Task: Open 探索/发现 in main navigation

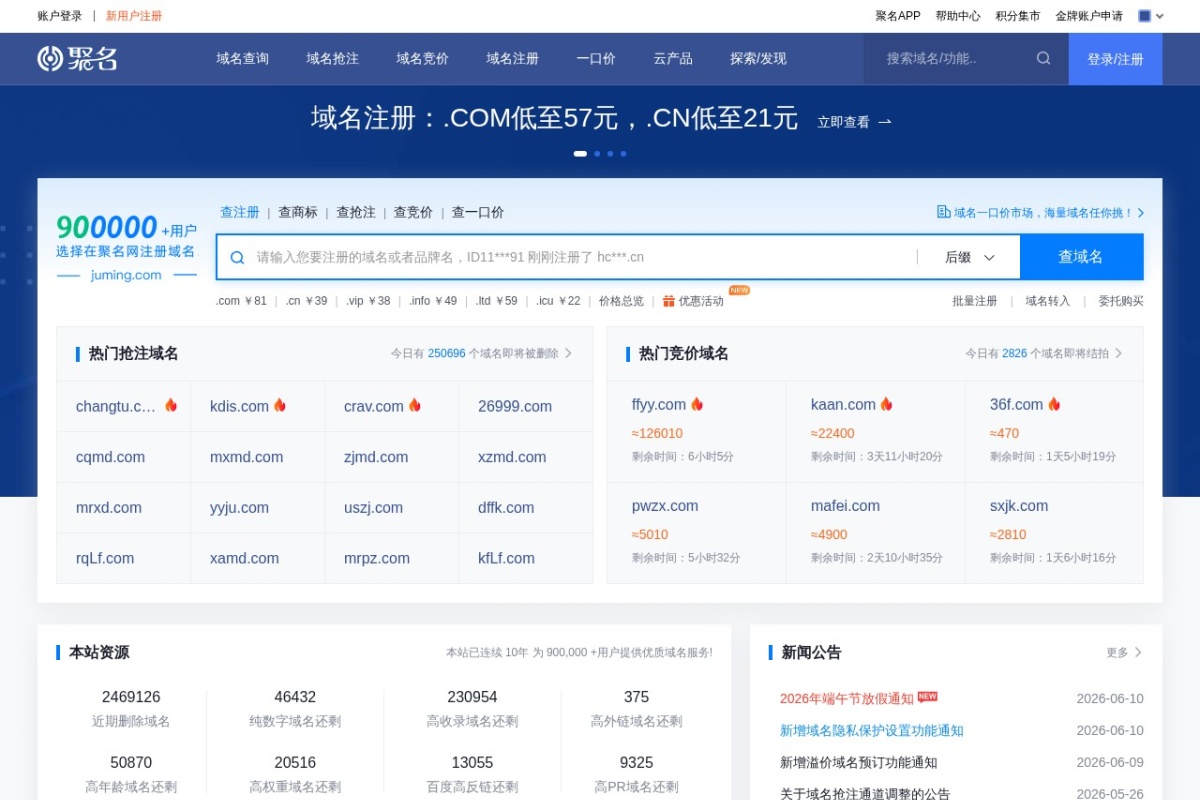Action: tap(758, 59)
